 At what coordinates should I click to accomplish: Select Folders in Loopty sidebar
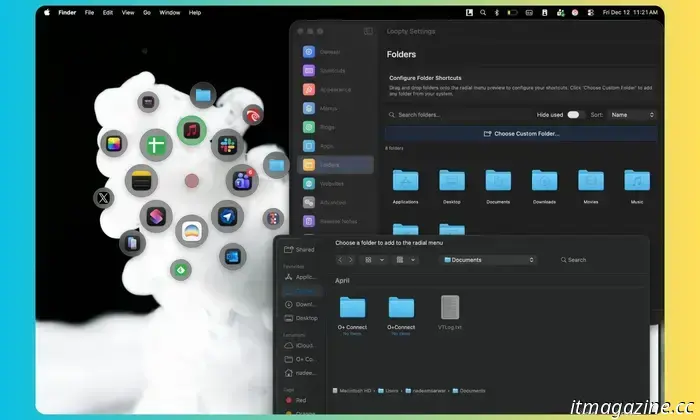336,165
